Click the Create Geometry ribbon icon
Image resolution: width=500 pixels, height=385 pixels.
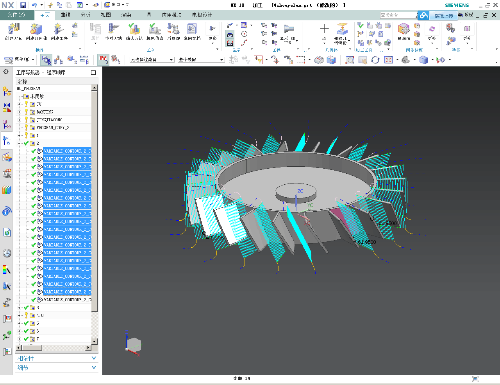pos(36,32)
